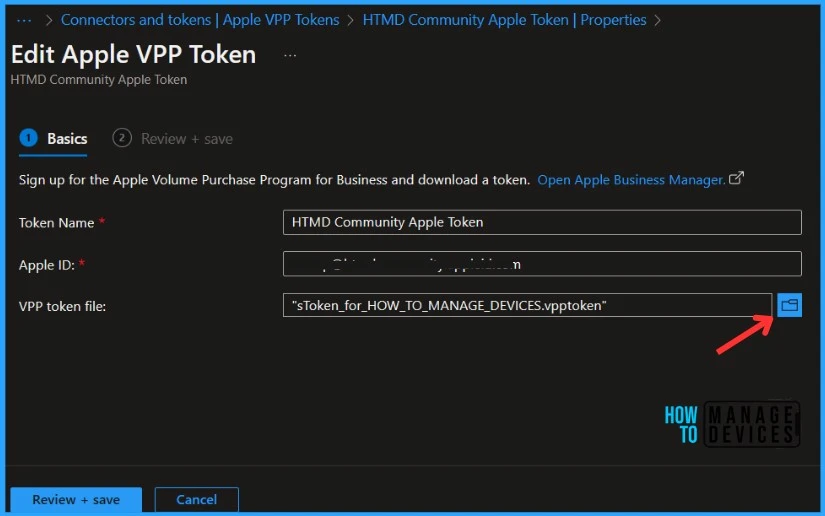The height and width of the screenshot is (516, 825).
Task: Open the VPP token file browse folder icon
Action: click(x=789, y=305)
